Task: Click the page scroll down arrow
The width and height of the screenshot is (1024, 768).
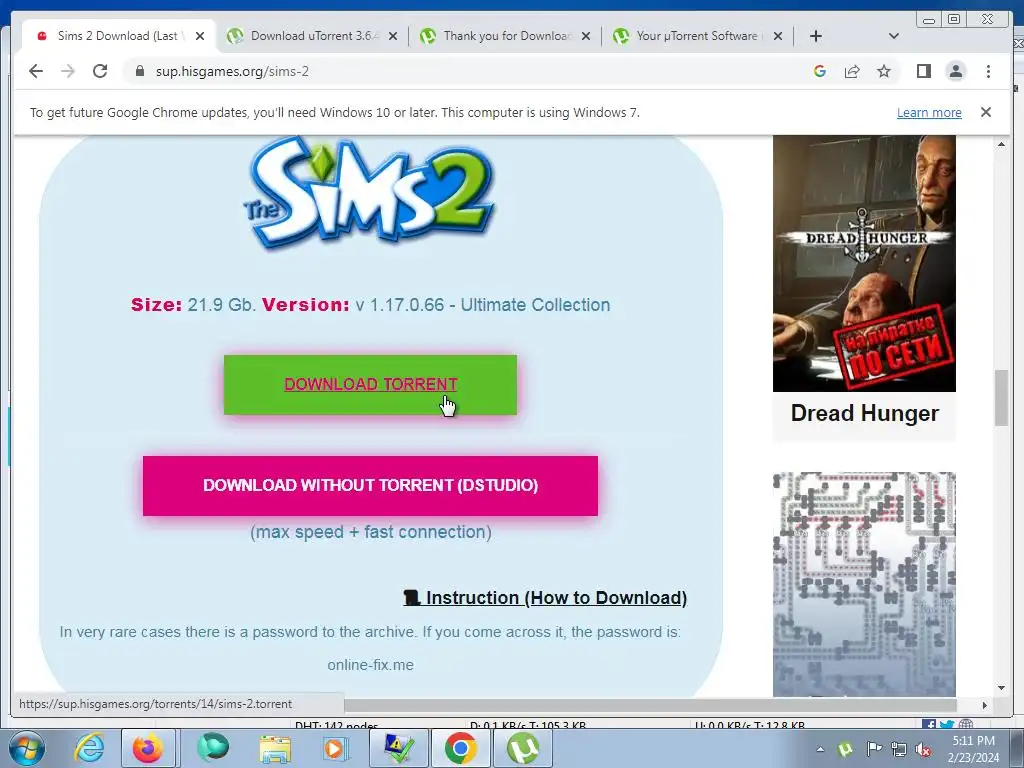Action: pyautogui.click(x=1001, y=688)
